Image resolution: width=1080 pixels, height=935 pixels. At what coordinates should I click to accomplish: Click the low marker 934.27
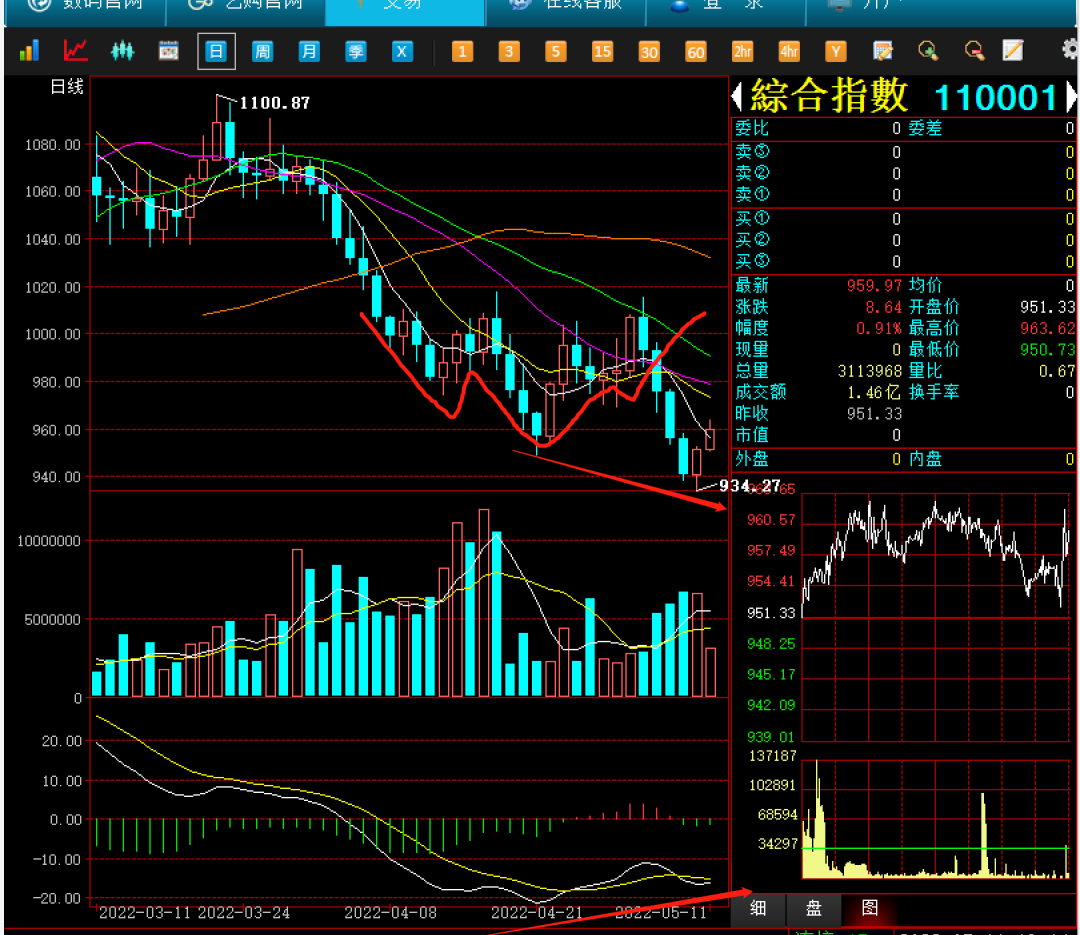click(x=749, y=486)
